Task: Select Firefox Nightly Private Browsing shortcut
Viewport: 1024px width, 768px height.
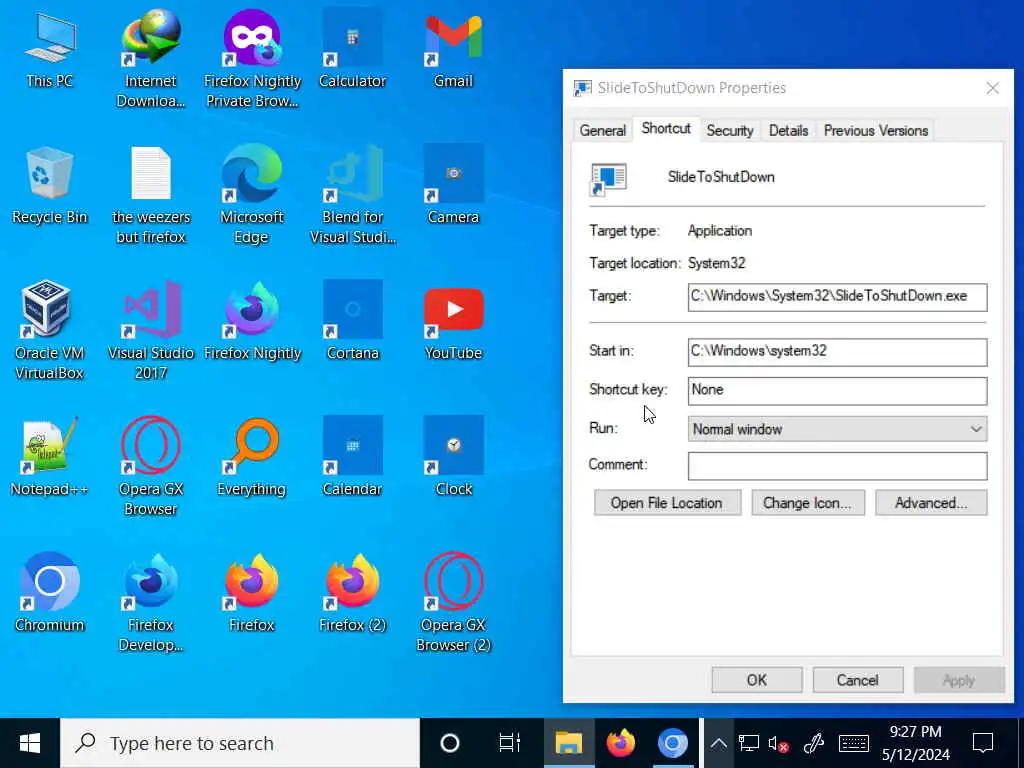Action: tap(252, 59)
